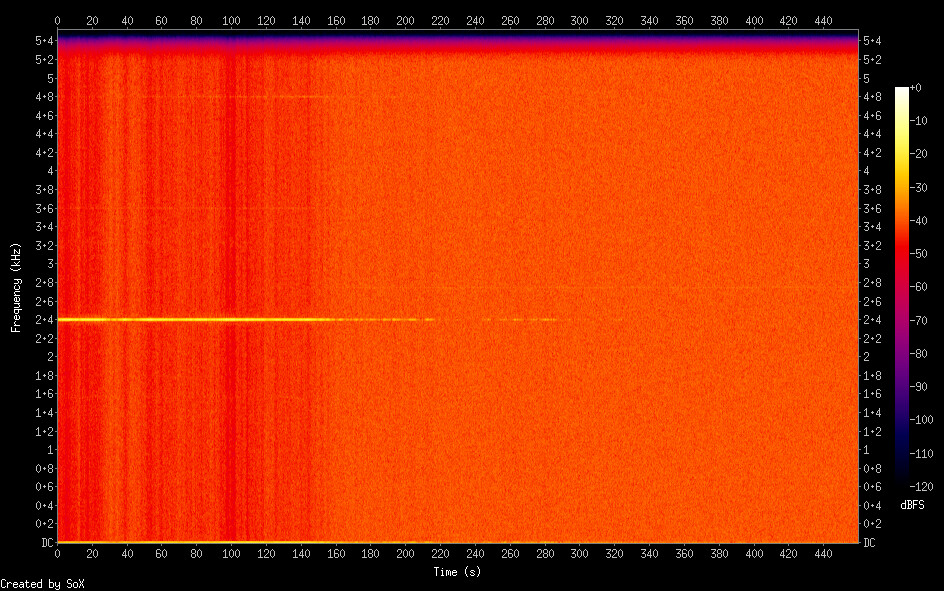
Task: Click the 5.4 label on the right frequency axis
Action: tap(872, 41)
